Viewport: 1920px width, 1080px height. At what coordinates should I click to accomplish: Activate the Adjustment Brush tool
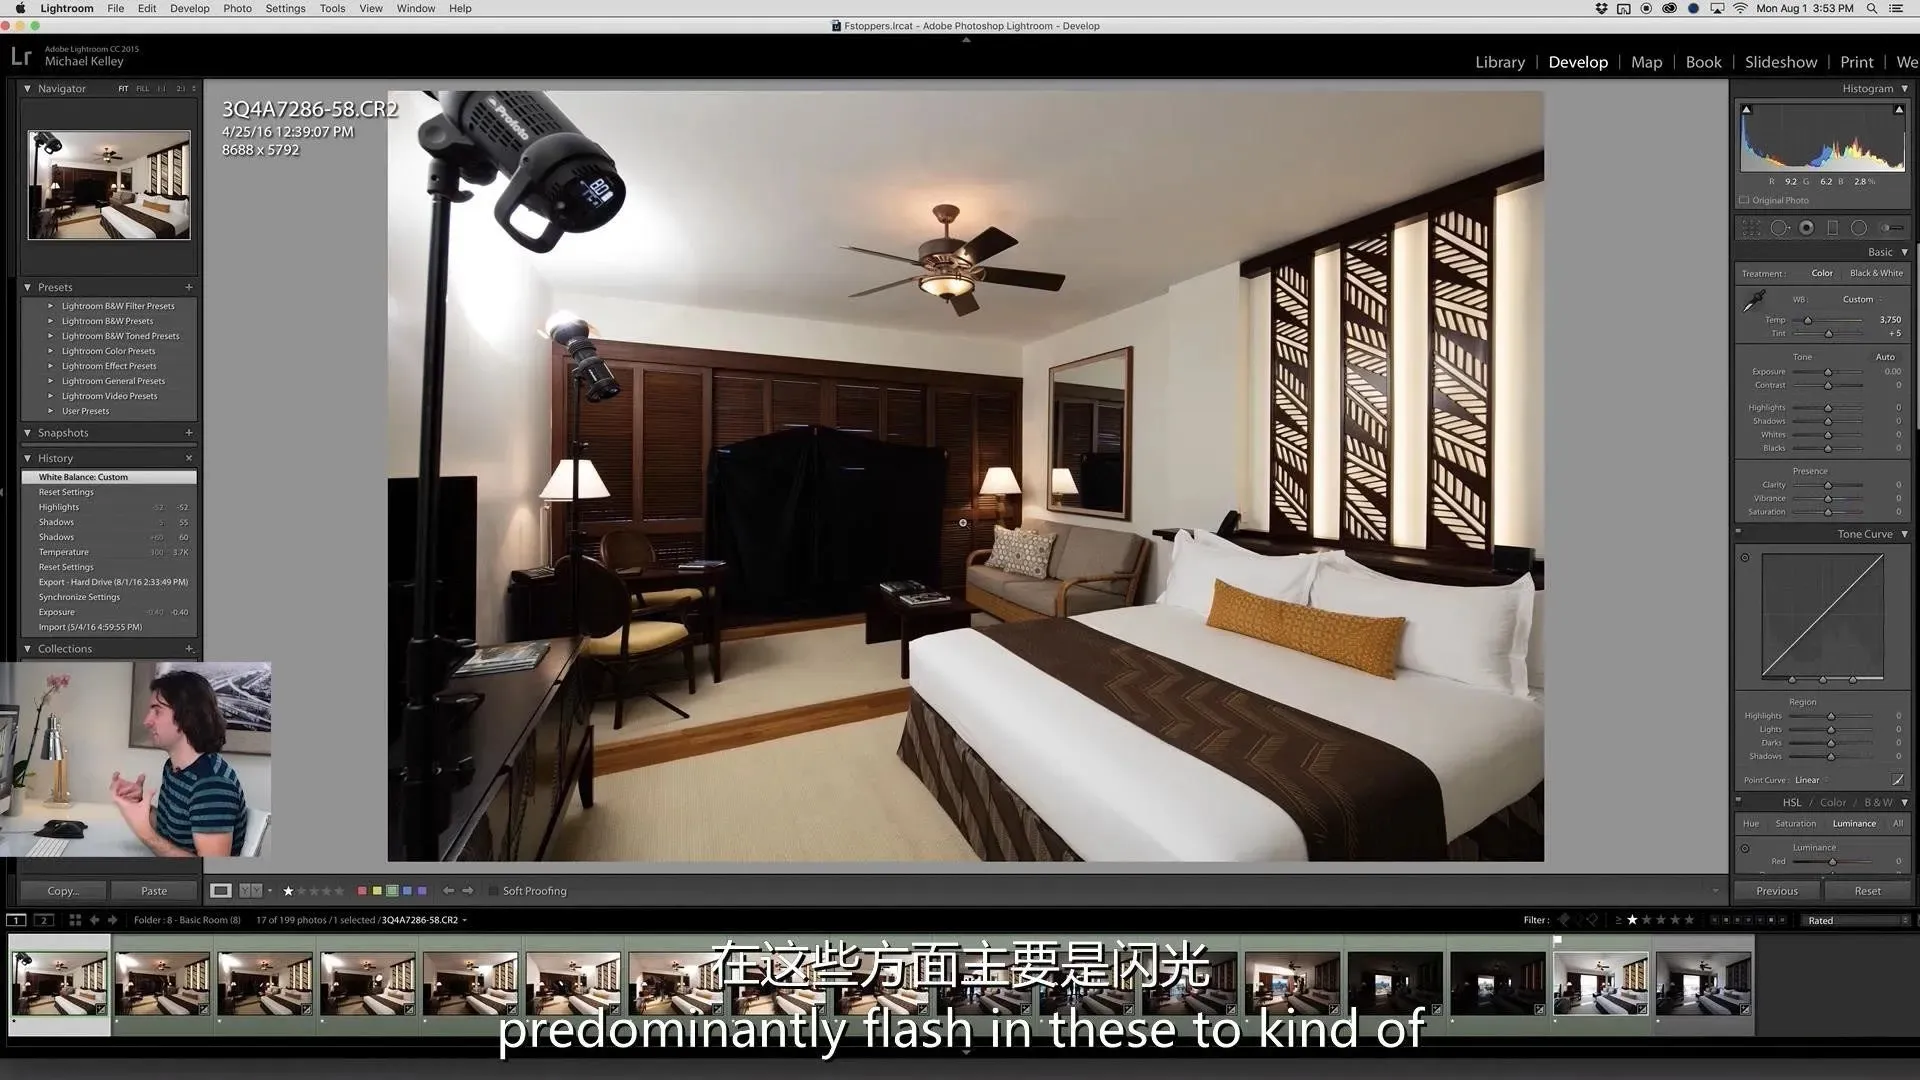coord(1889,228)
